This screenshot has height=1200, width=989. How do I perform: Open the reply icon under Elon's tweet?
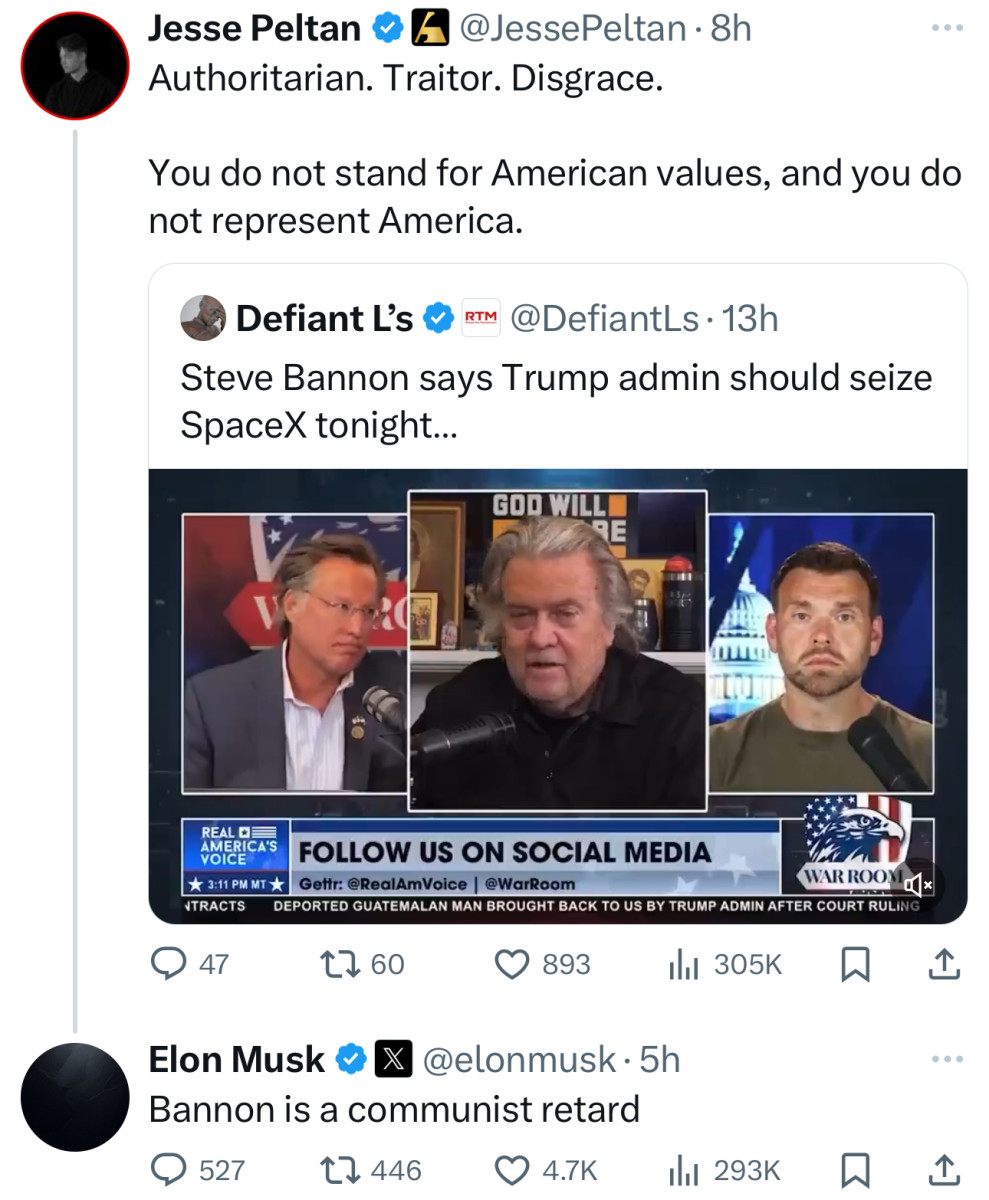pyautogui.click(x=170, y=1169)
